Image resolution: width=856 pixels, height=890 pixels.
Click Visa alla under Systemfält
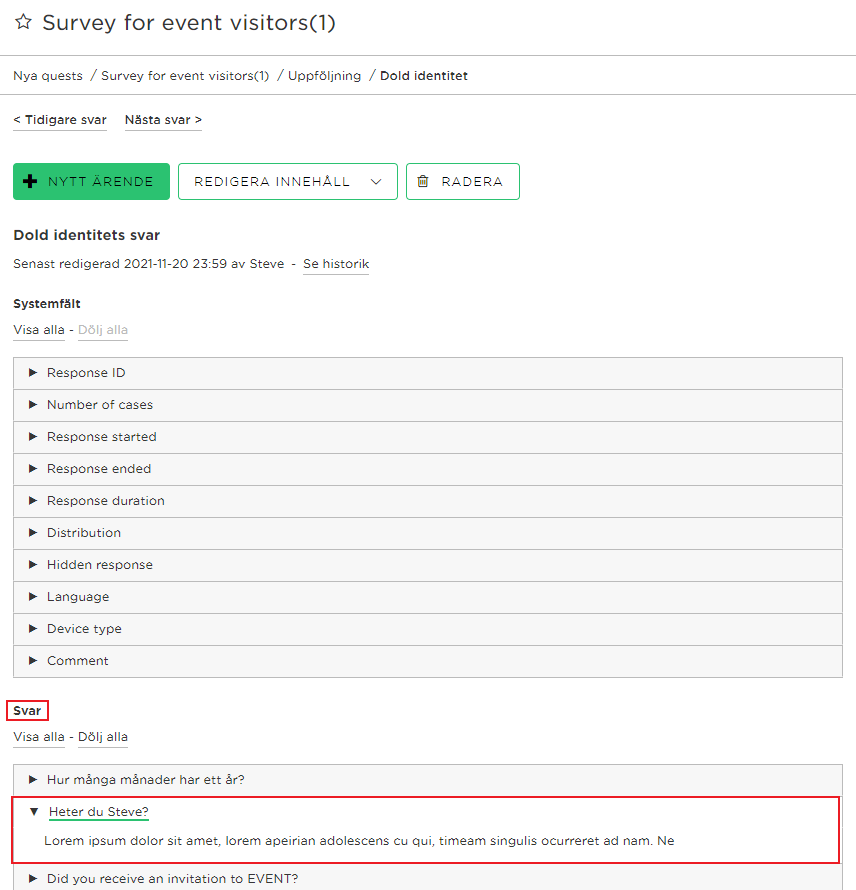pos(39,330)
